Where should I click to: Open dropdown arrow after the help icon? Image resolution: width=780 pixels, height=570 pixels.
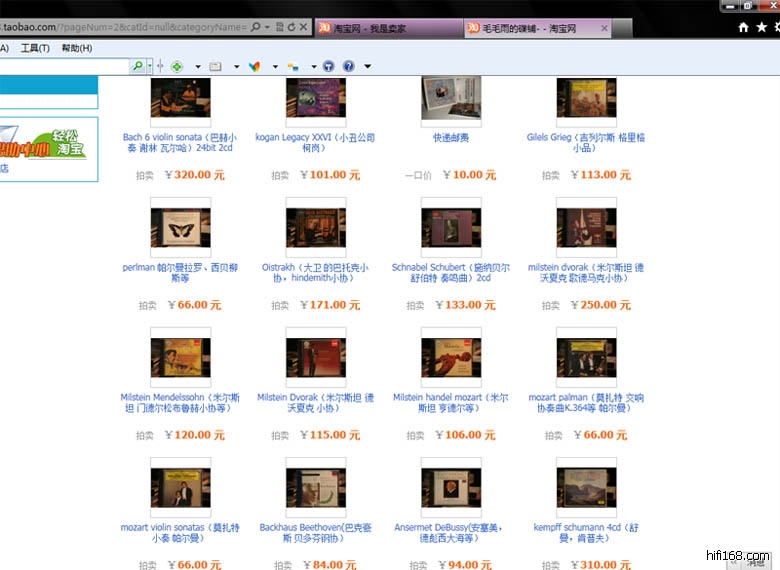368,67
